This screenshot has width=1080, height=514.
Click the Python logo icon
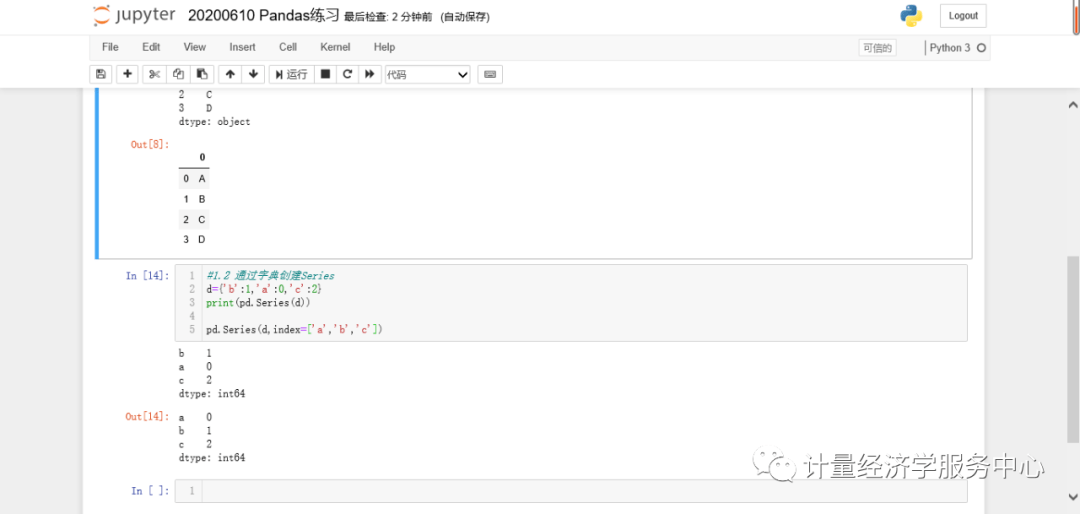tap(911, 16)
